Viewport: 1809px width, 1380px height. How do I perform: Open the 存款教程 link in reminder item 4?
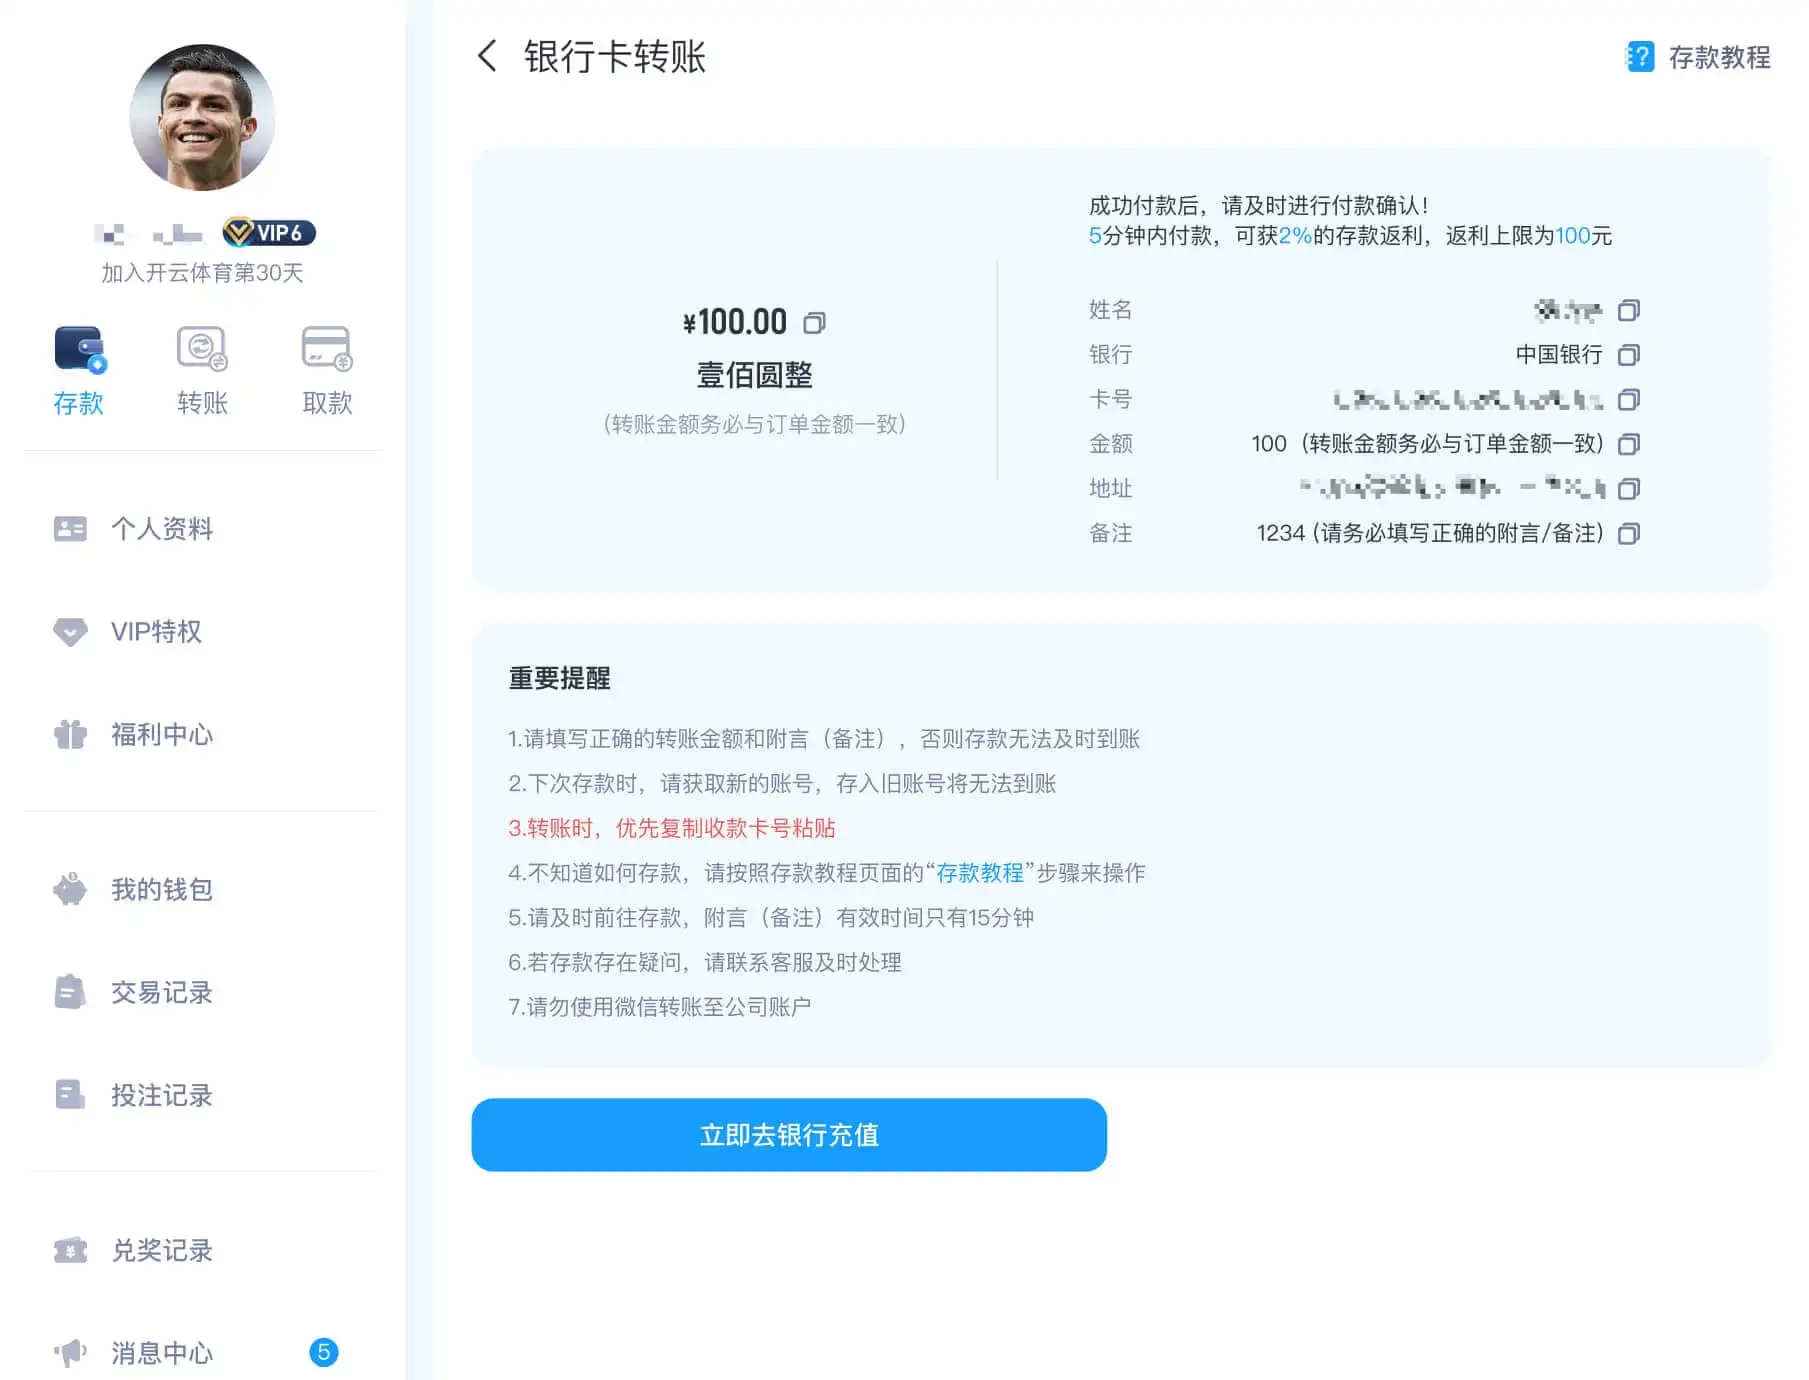click(981, 873)
